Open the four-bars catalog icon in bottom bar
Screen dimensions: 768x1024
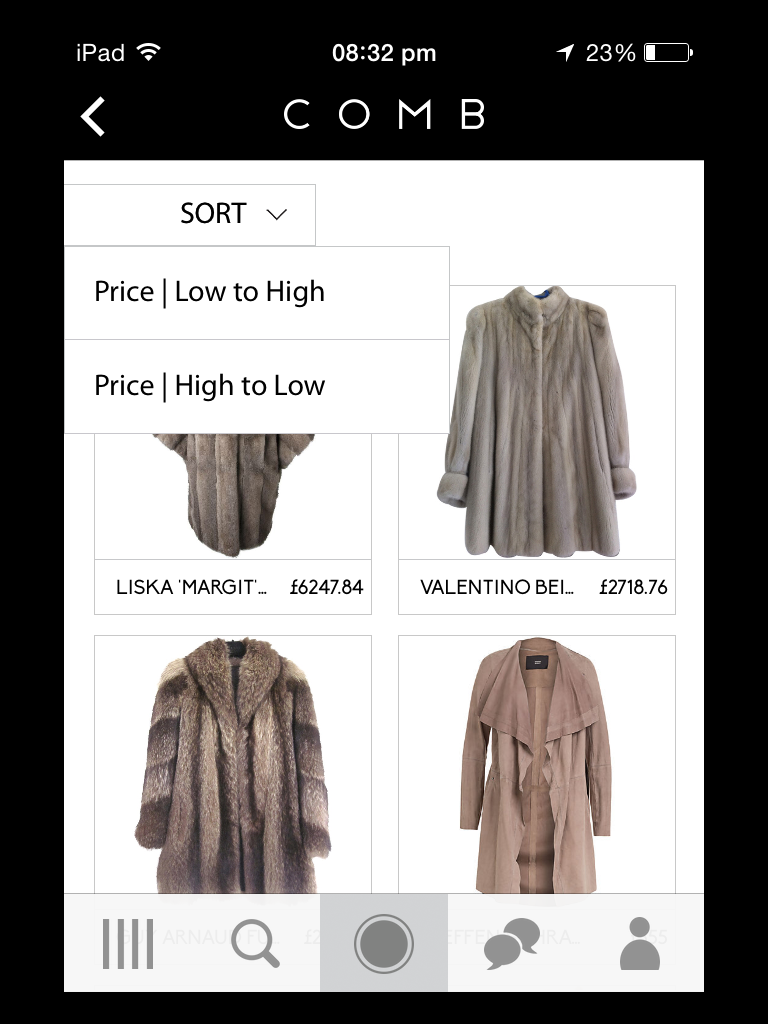pos(128,944)
